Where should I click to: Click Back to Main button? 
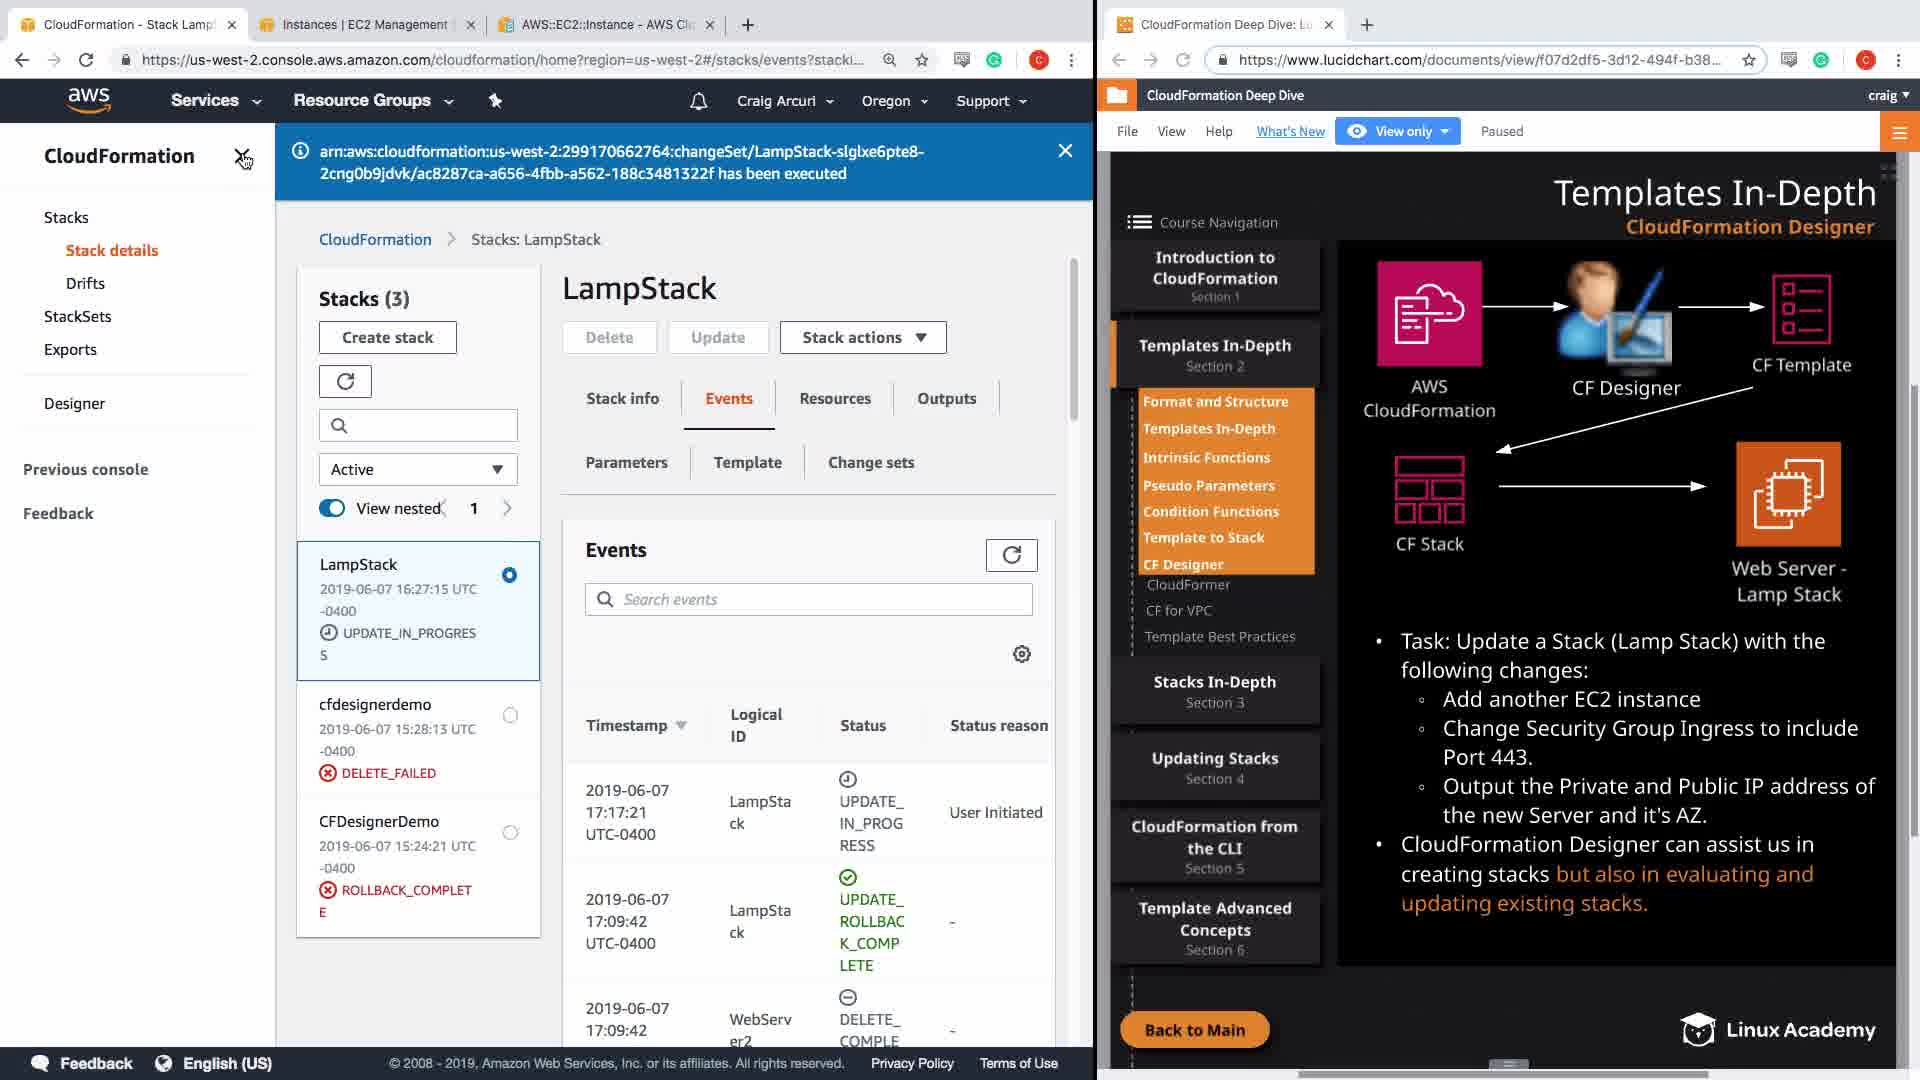click(x=1194, y=1030)
